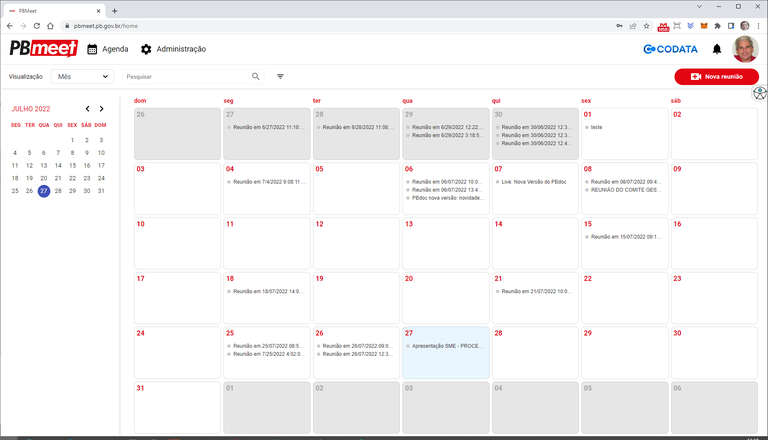
Task: Select day 31 cell in calendar grid
Action: pyautogui.click(x=177, y=408)
